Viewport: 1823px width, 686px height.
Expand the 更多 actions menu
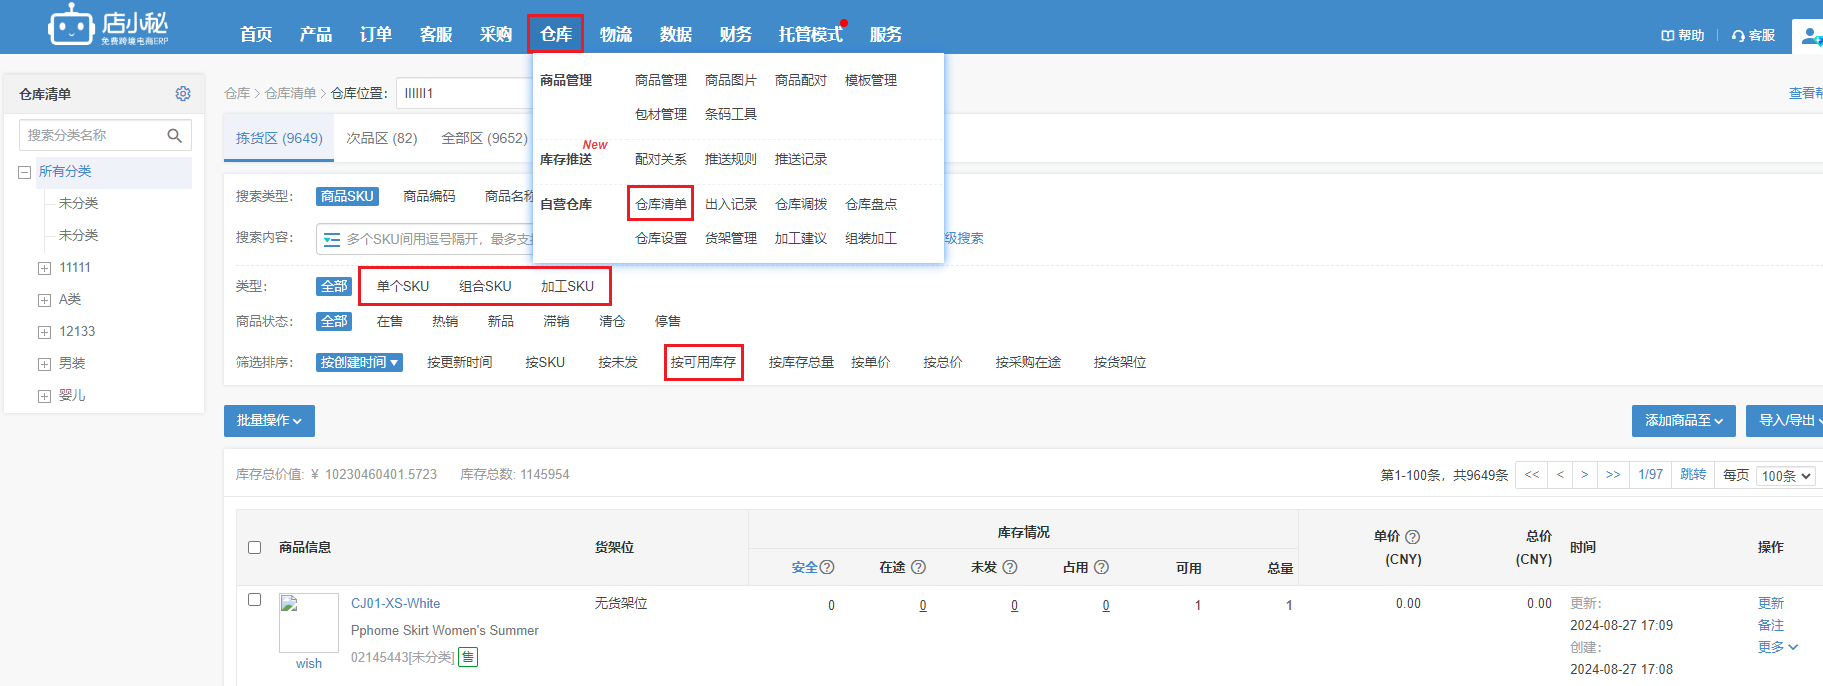click(1778, 647)
